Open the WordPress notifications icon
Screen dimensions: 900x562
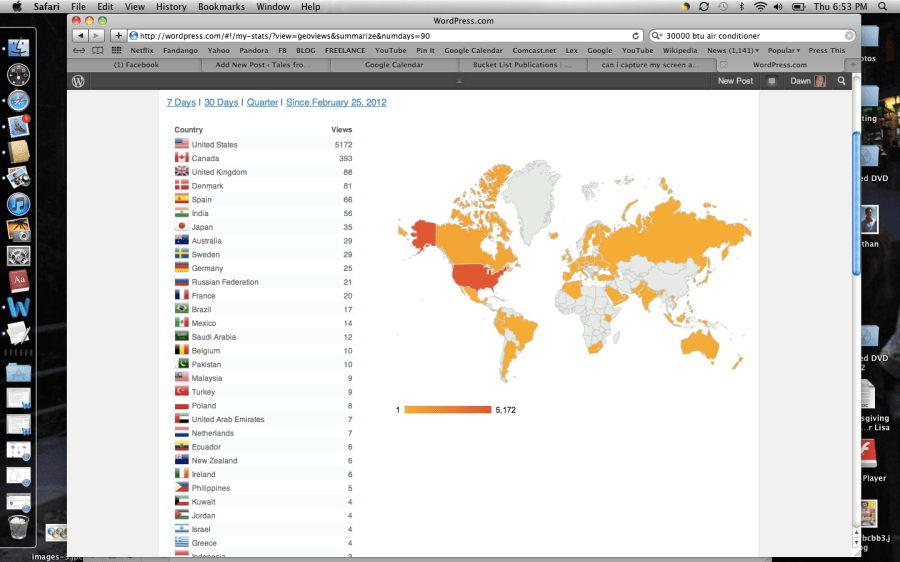[772, 81]
